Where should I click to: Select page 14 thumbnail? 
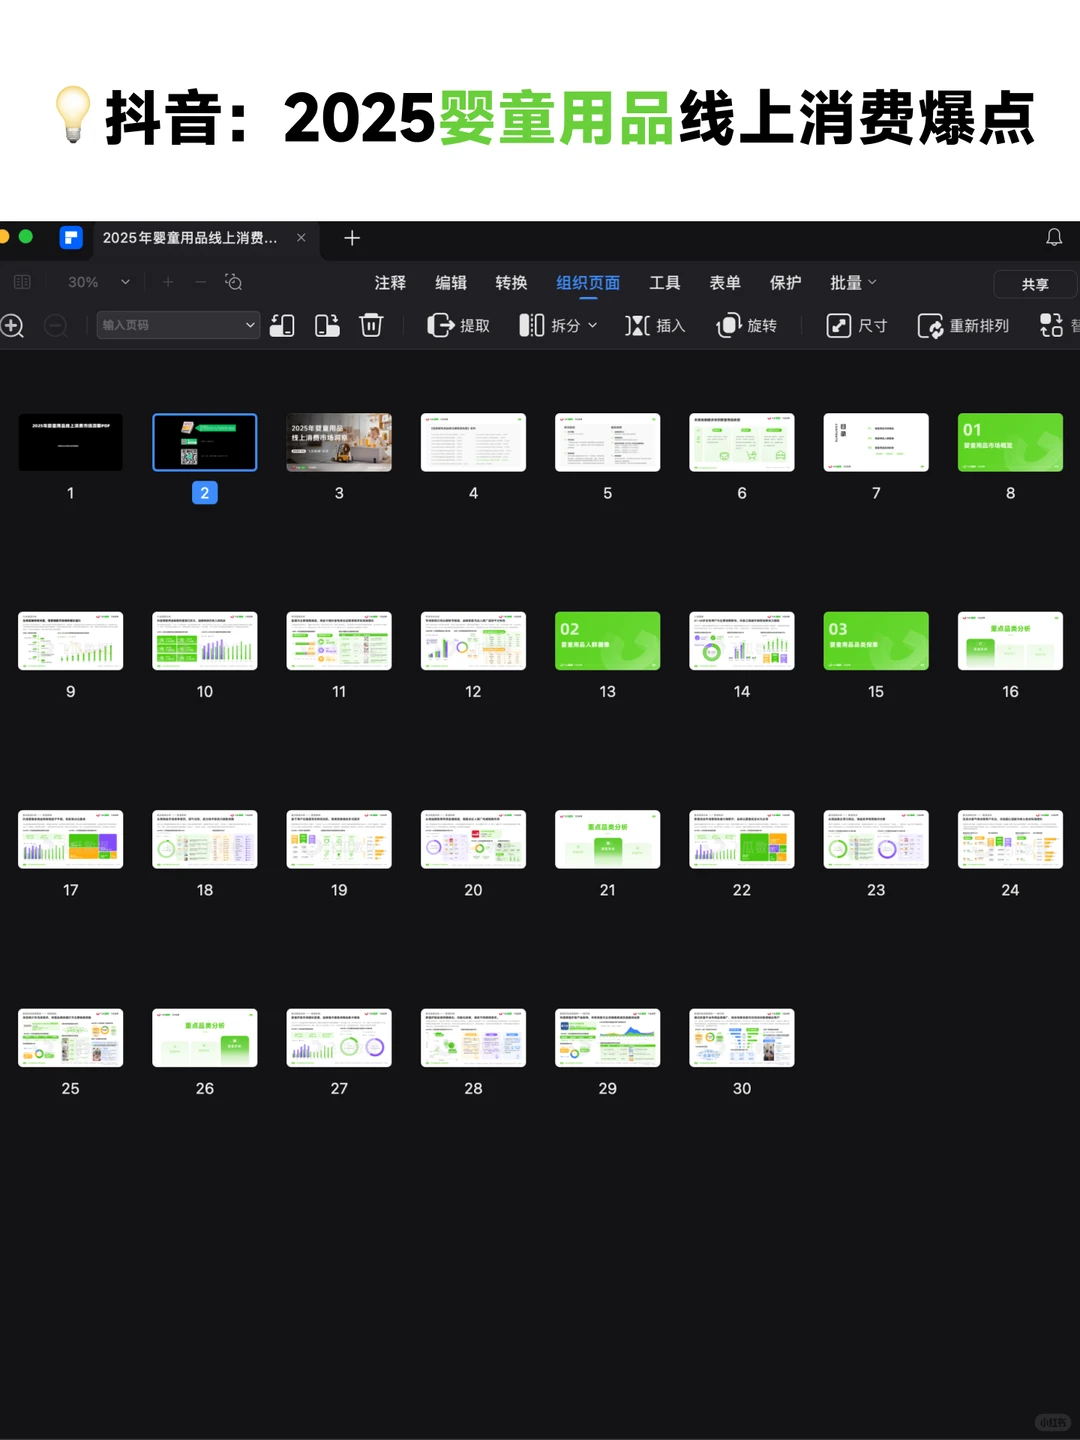pos(742,641)
